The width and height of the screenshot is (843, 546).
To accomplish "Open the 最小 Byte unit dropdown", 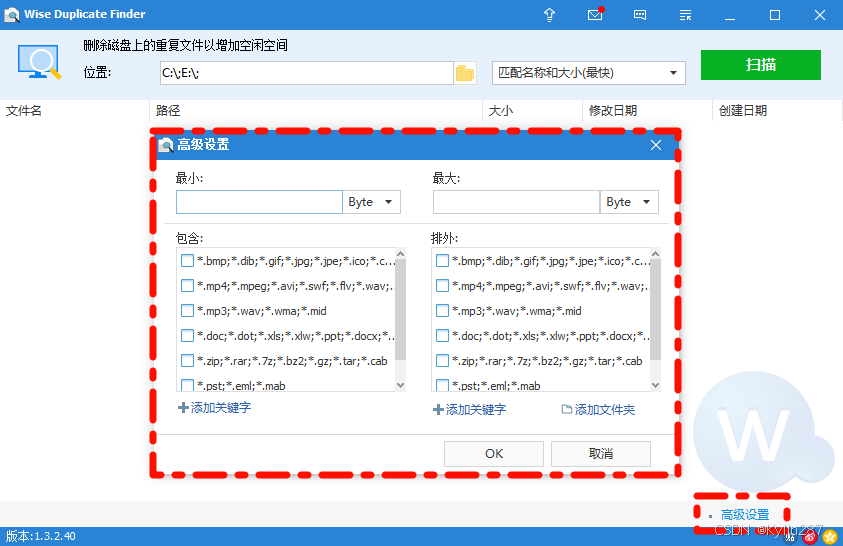I will (x=372, y=202).
